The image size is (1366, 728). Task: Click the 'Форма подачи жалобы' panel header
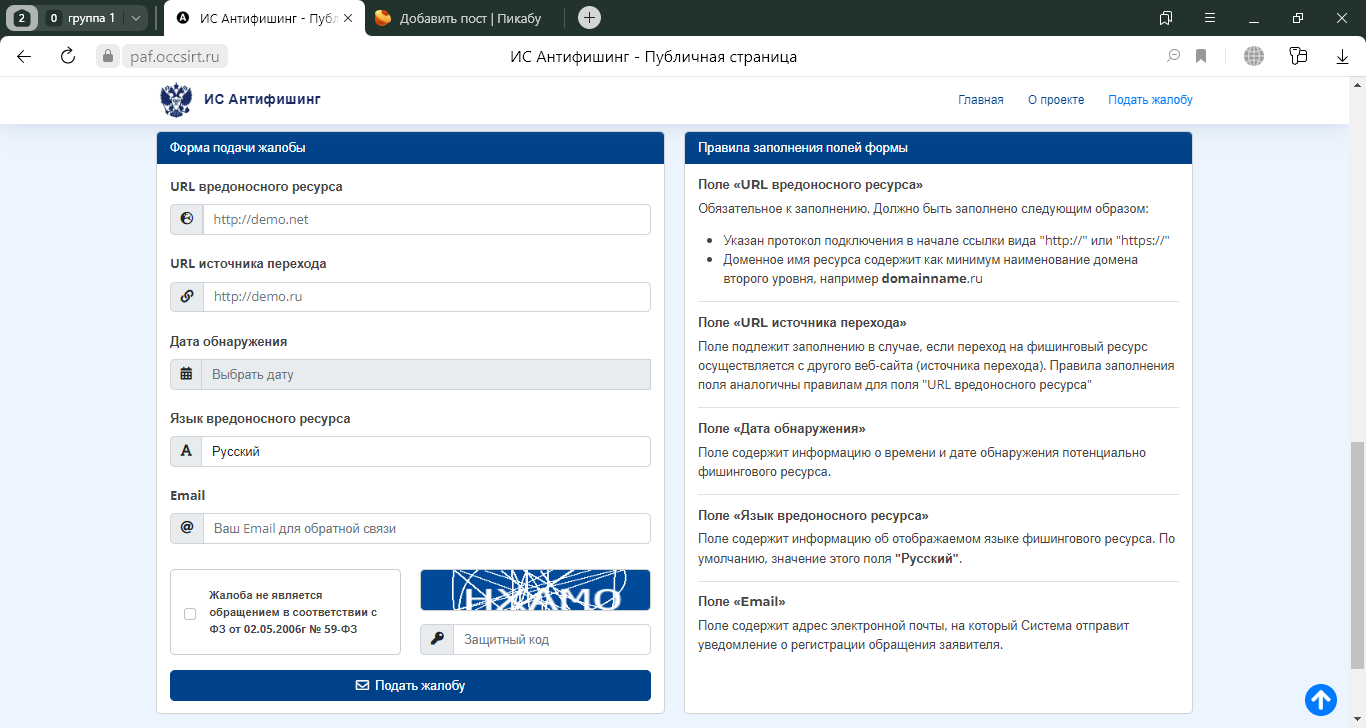(410, 148)
